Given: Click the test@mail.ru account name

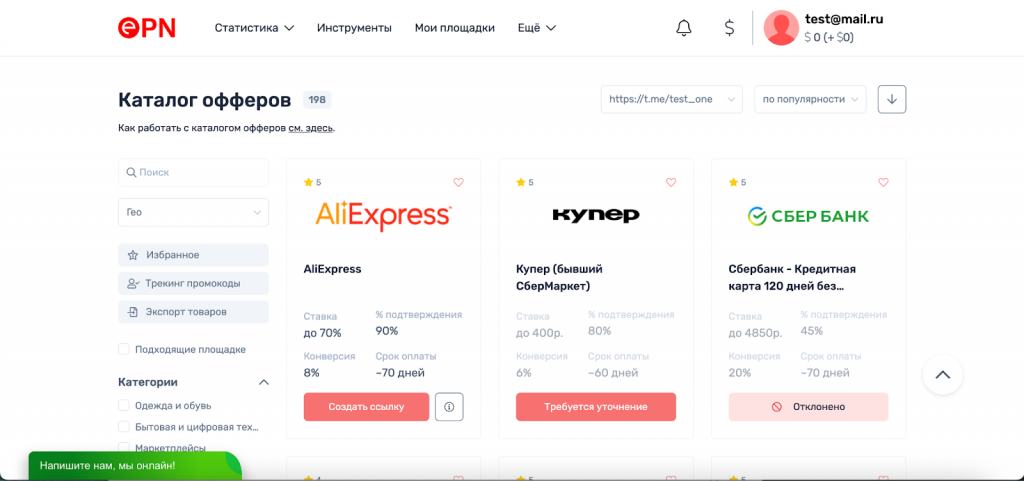Looking at the screenshot, I should [x=844, y=20].
